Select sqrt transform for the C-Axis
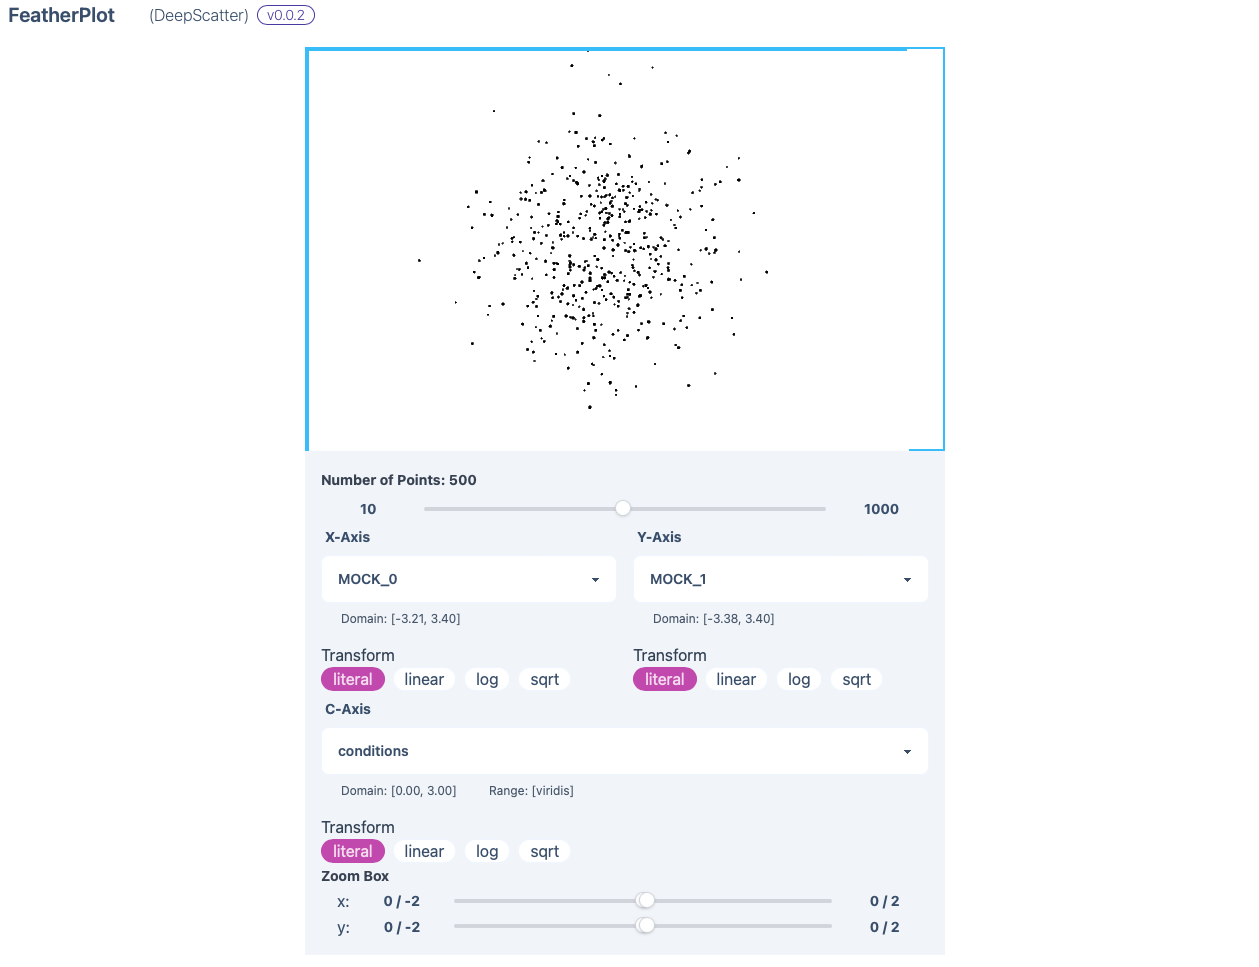Screen dimensions: 1259x967 tap(543, 851)
